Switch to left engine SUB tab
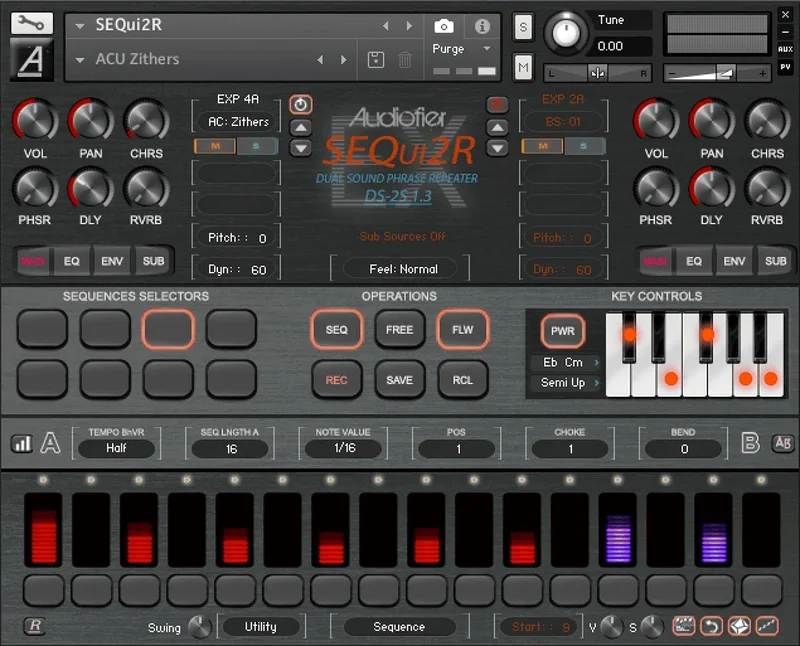The height and width of the screenshot is (646, 800). (154, 261)
